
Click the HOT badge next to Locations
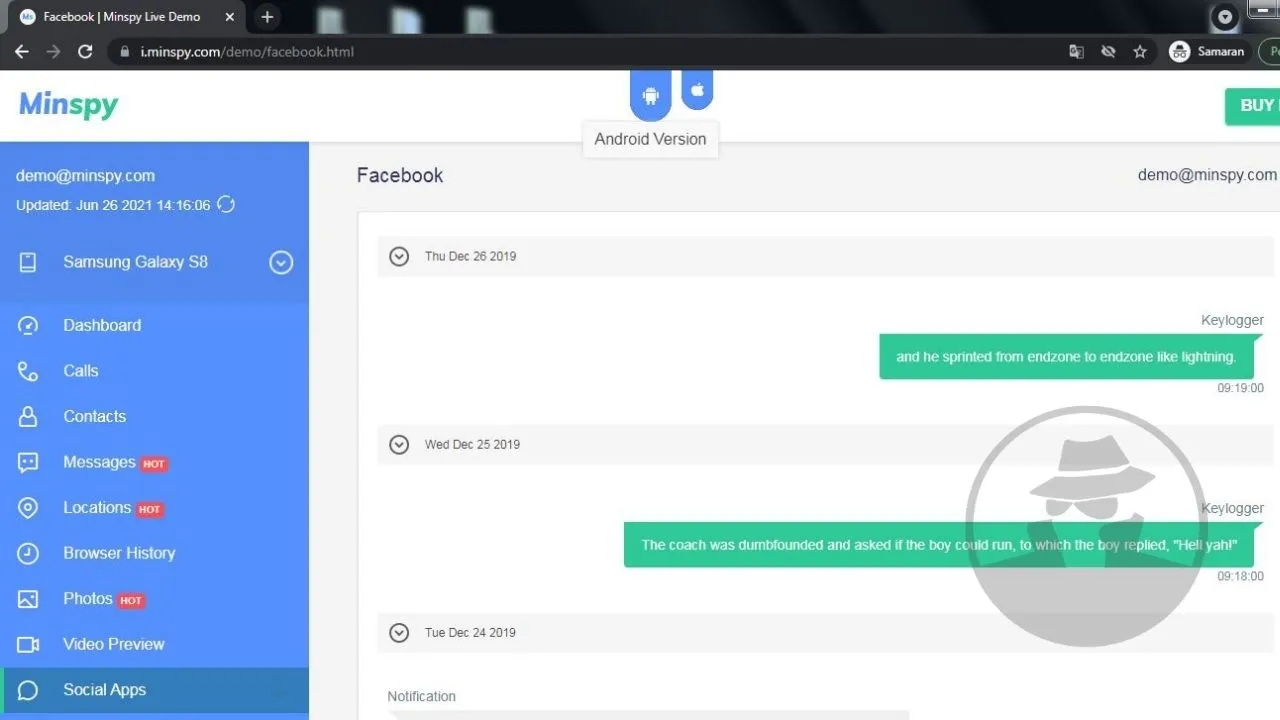(149, 509)
